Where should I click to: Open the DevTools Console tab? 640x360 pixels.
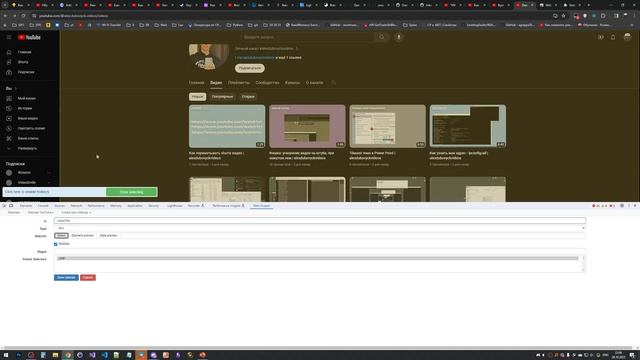tap(43, 206)
